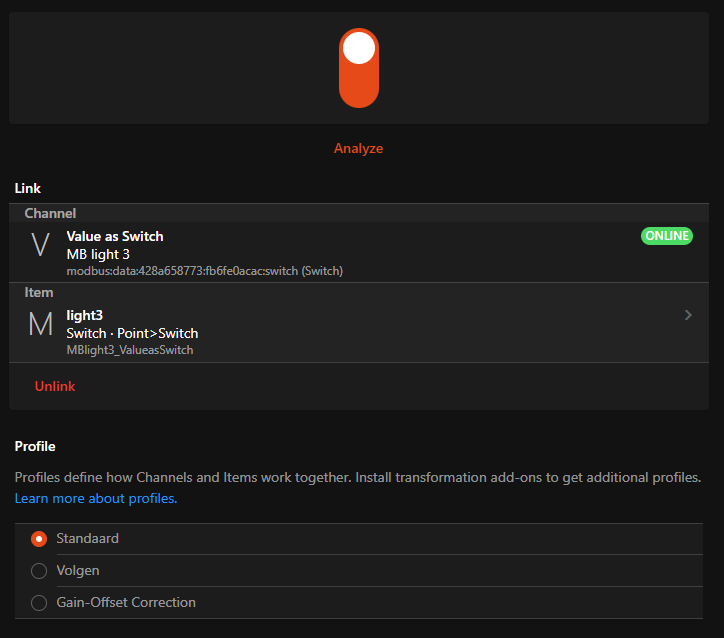This screenshot has height=638, width=724.
Task: Select Gain-Offset Correction profile radio button
Action: (x=39, y=603)
